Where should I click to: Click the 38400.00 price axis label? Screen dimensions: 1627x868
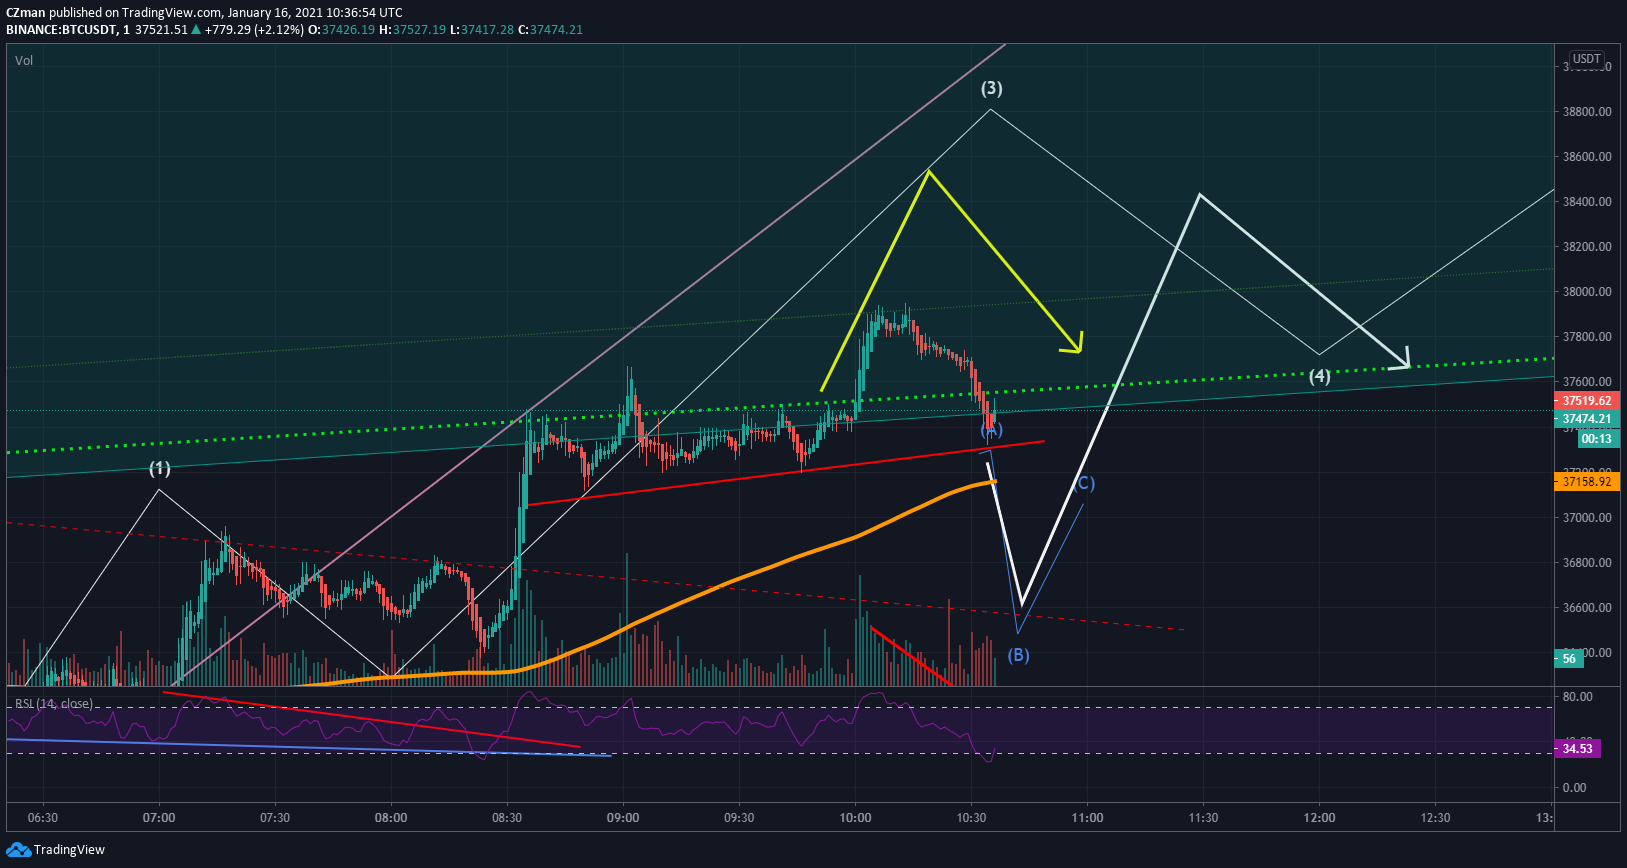pos(1587,202)
